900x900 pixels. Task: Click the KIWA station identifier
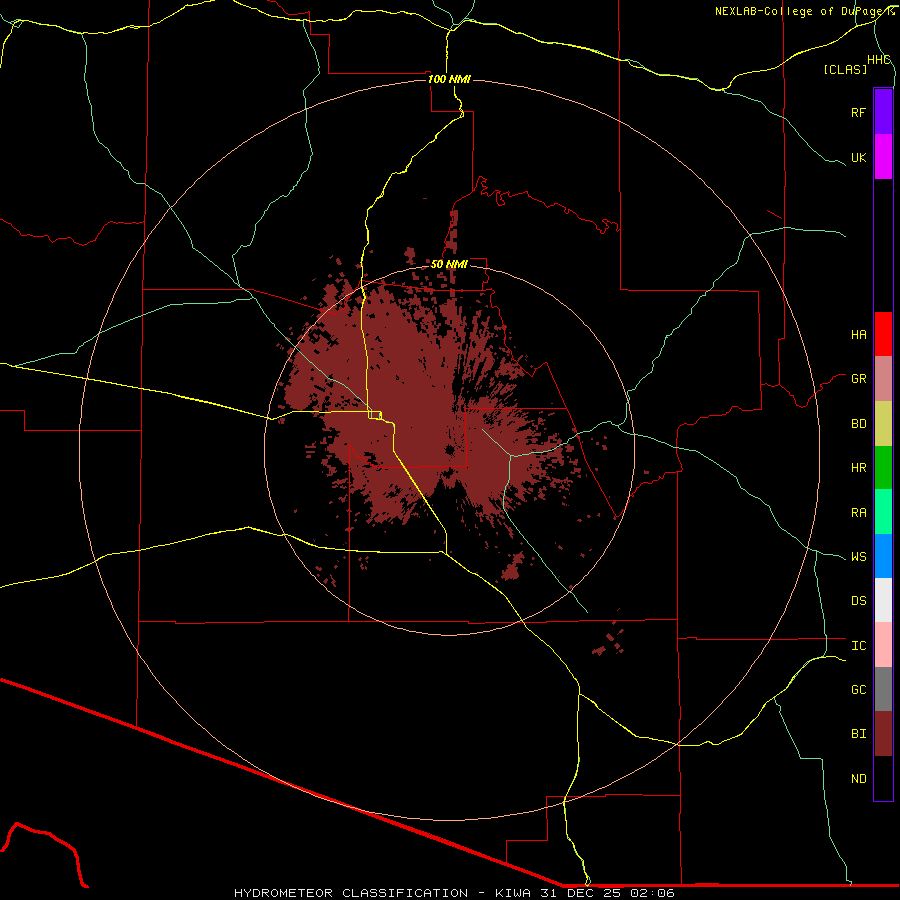(x=513, y=893)
